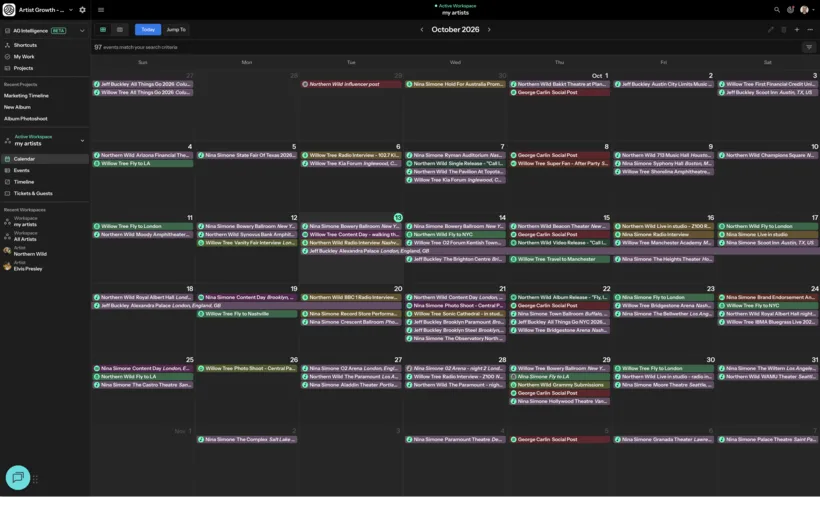Select highlighted date 13
This screenshot has width=820, height=513.
click(x=398, y=218)
